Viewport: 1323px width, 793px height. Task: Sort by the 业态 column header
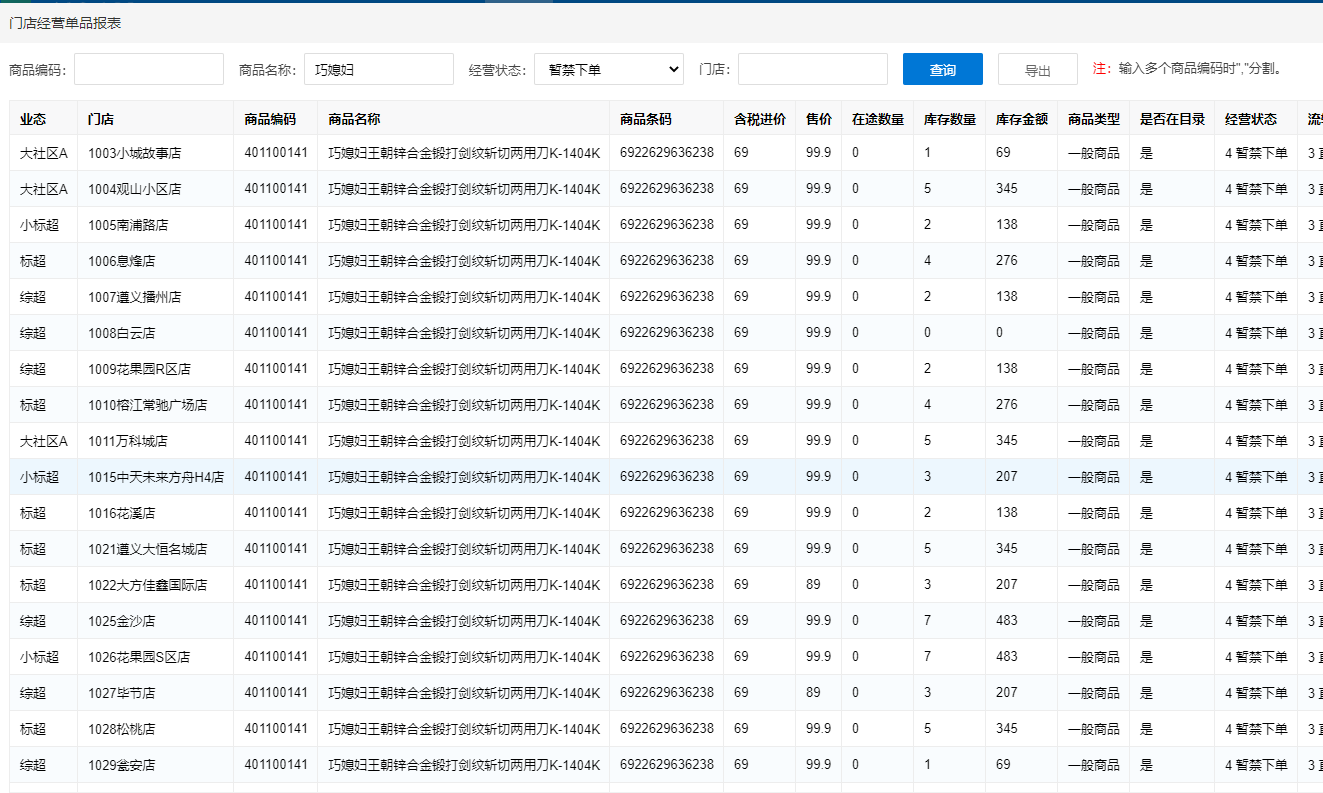pos(33,119)
